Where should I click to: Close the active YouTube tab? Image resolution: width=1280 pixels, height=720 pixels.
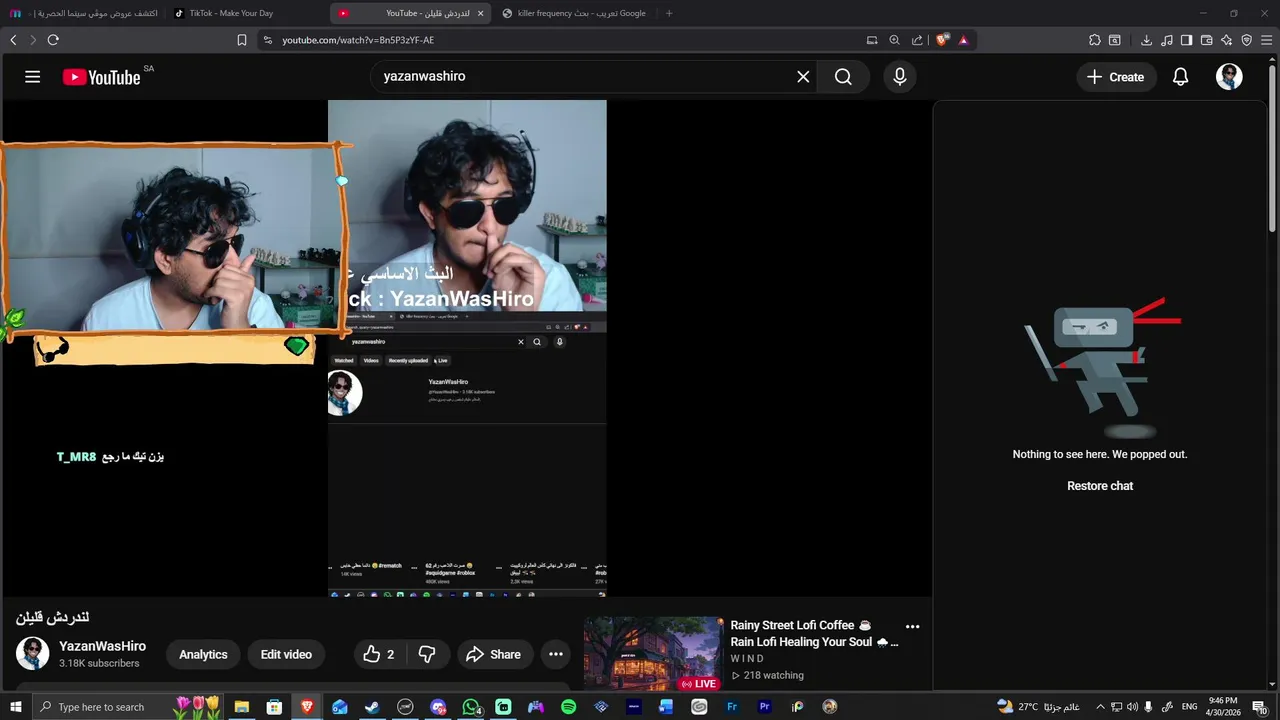[x=480, y=13]
